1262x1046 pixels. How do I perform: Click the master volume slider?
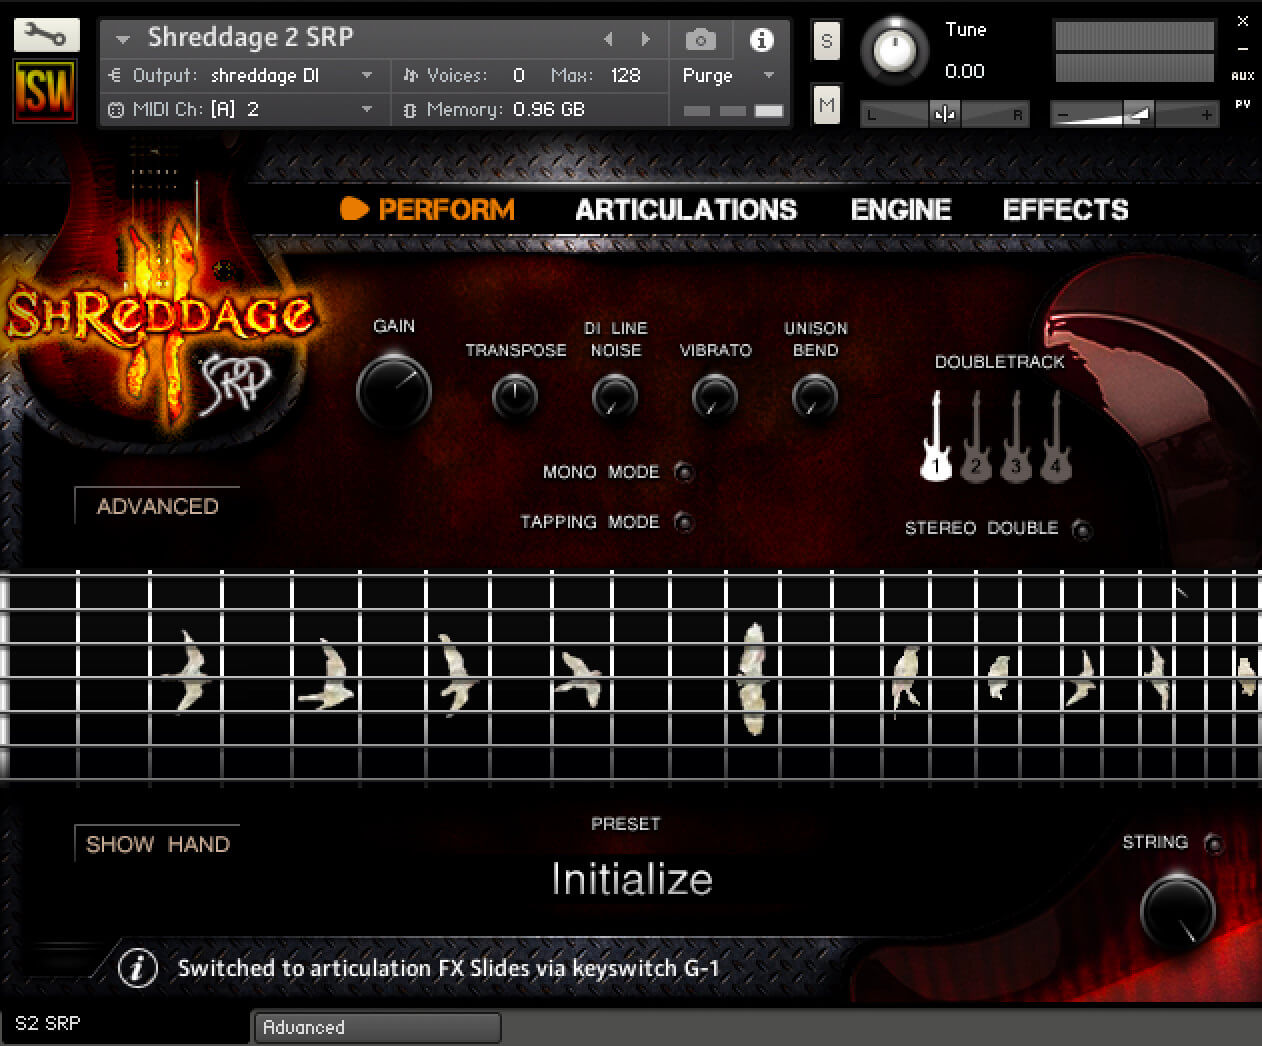click(1134, 115)
